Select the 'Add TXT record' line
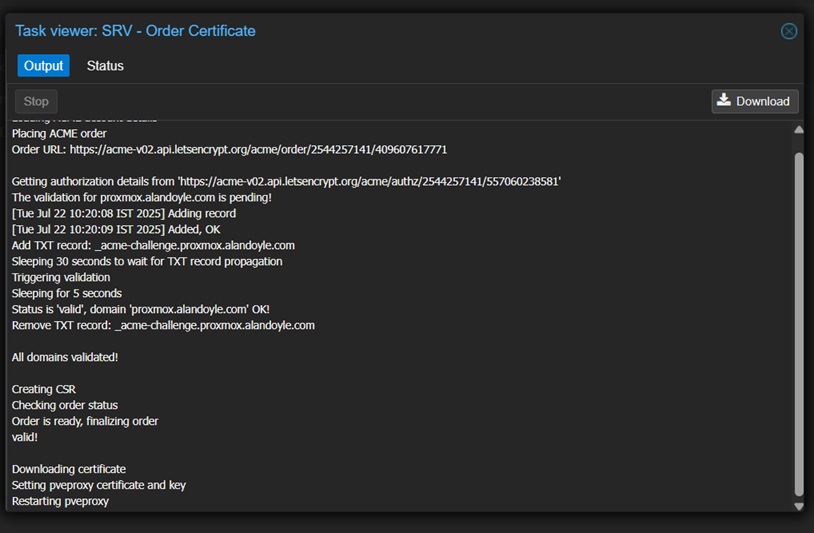 pos(153,245)
